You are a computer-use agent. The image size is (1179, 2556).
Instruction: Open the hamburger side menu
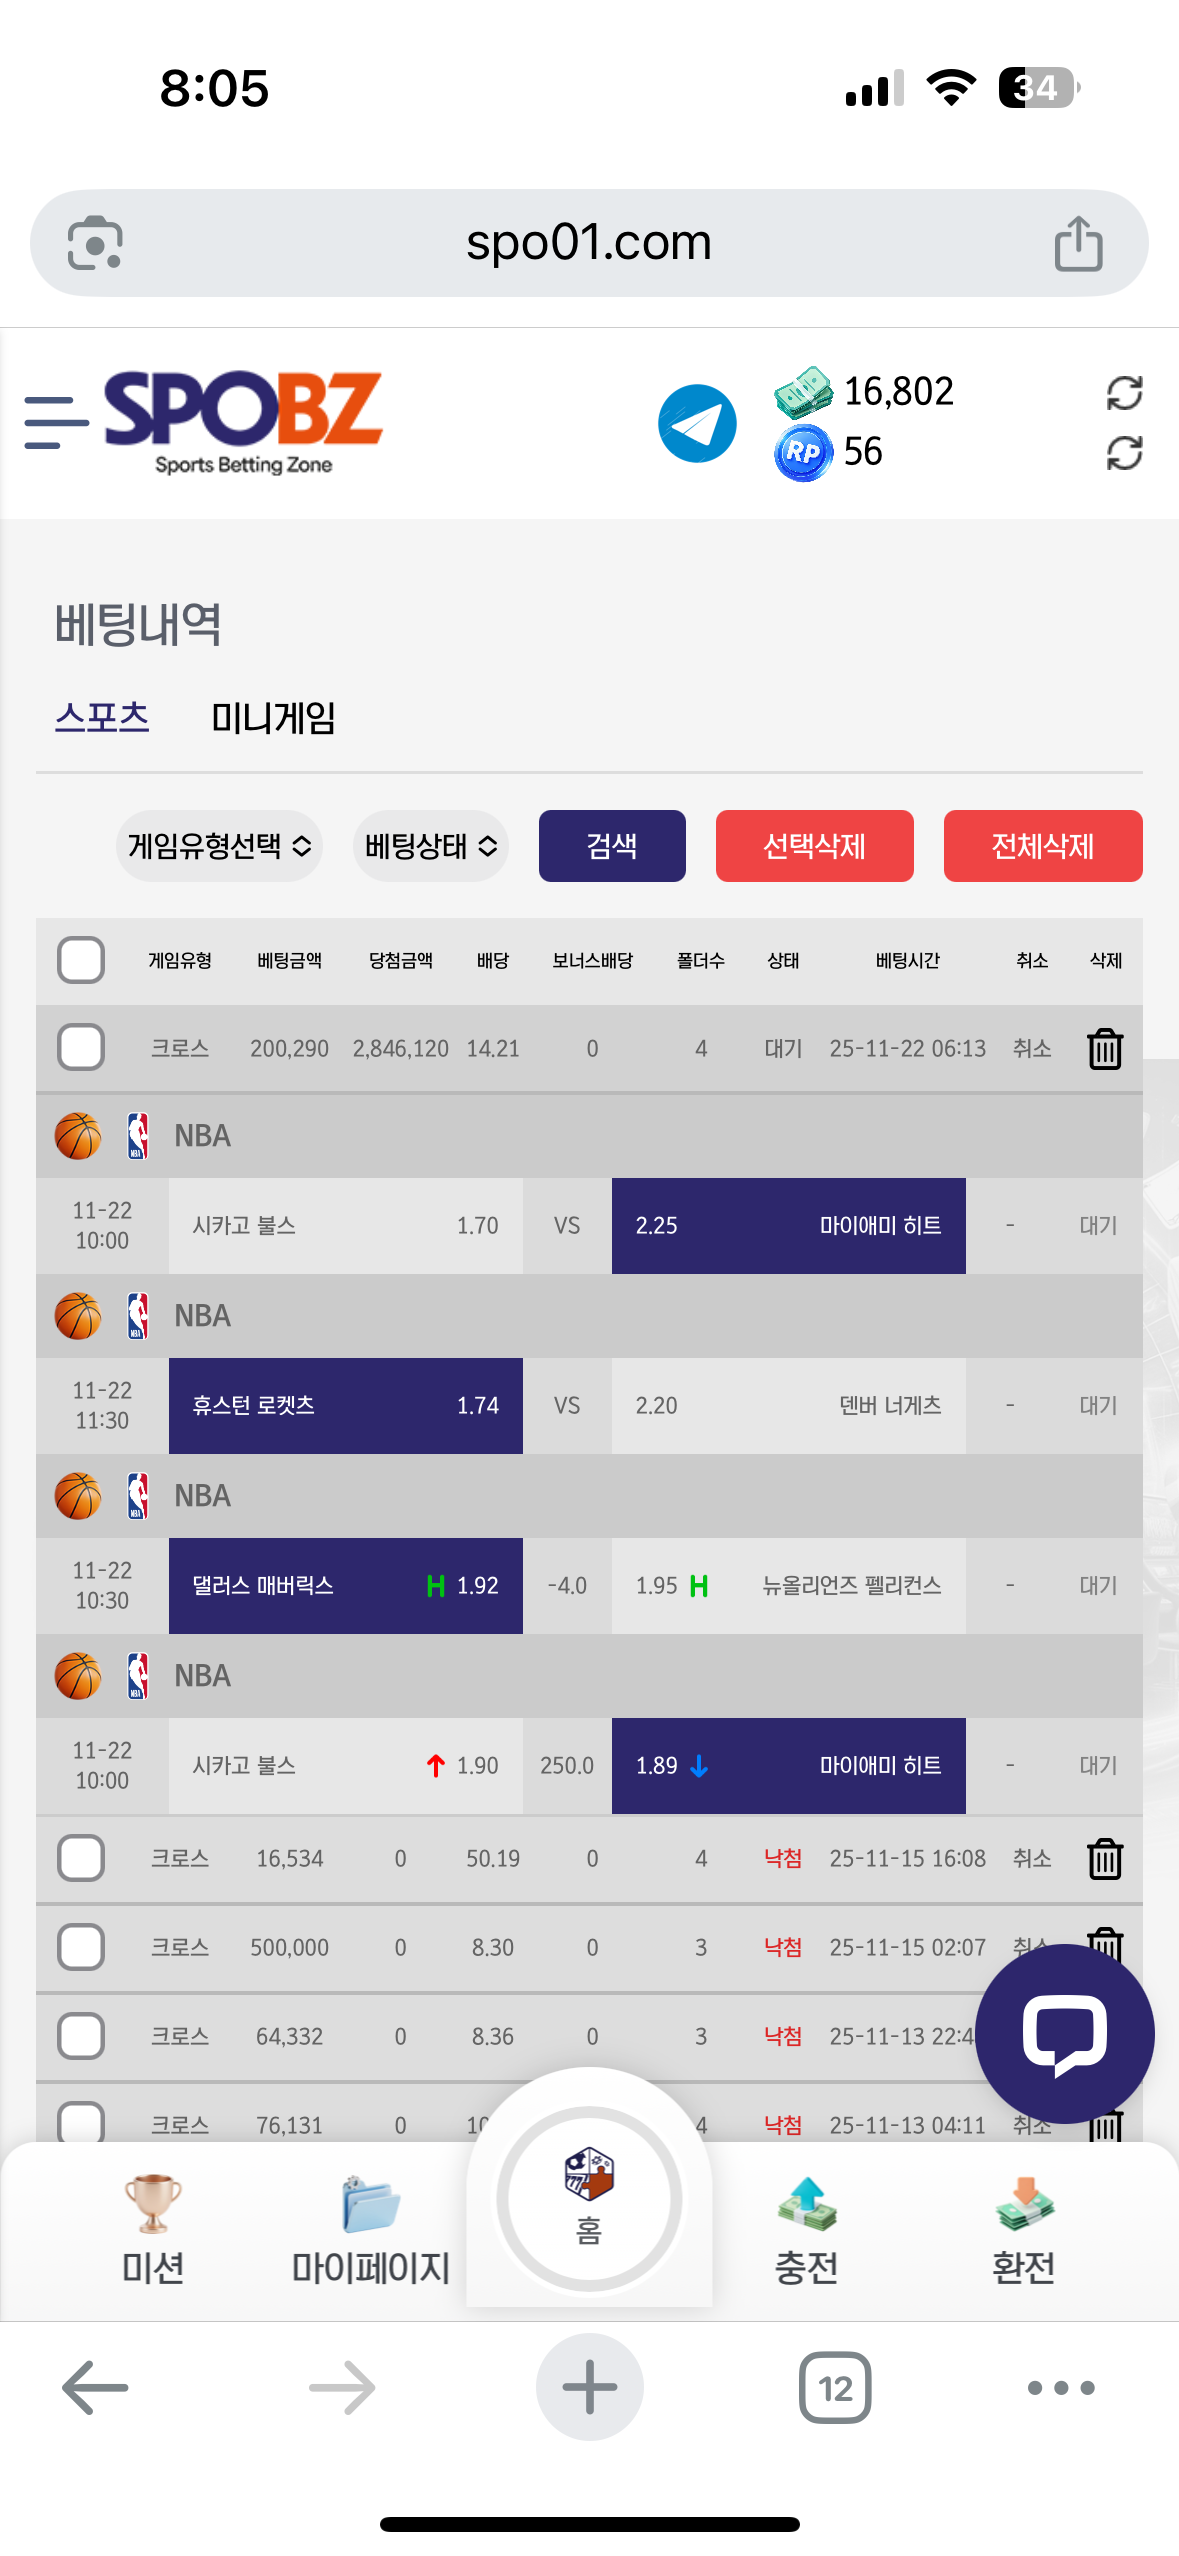coord(56,422)
